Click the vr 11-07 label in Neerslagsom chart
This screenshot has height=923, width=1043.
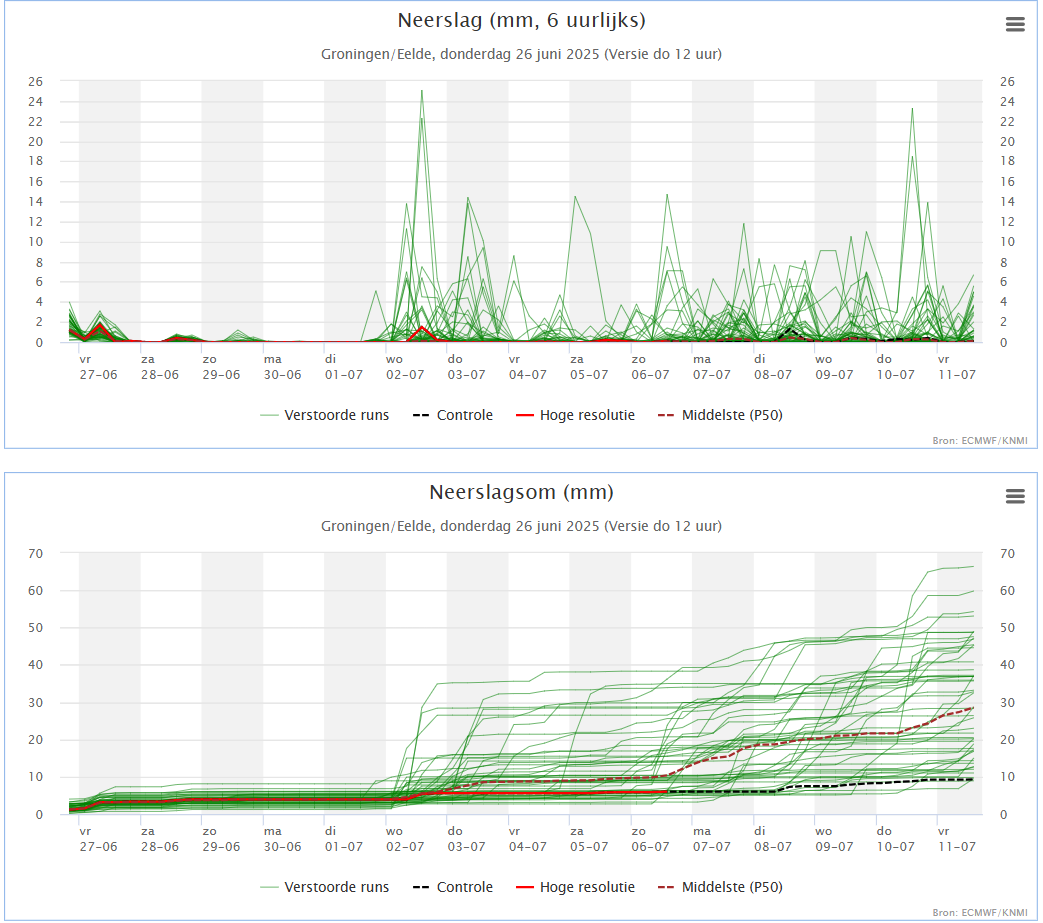(x=957, y=839)
